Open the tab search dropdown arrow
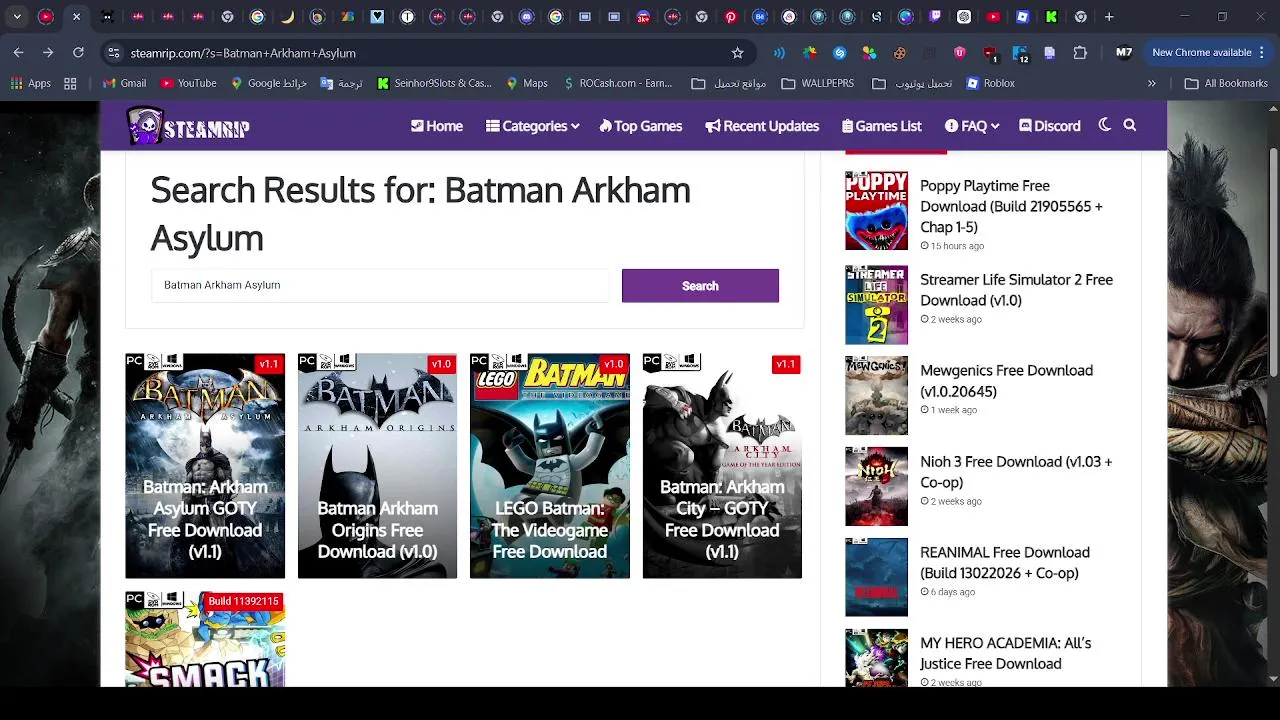Image resolution: width=1280 pixels, height=720 pixels. [17, 17]
